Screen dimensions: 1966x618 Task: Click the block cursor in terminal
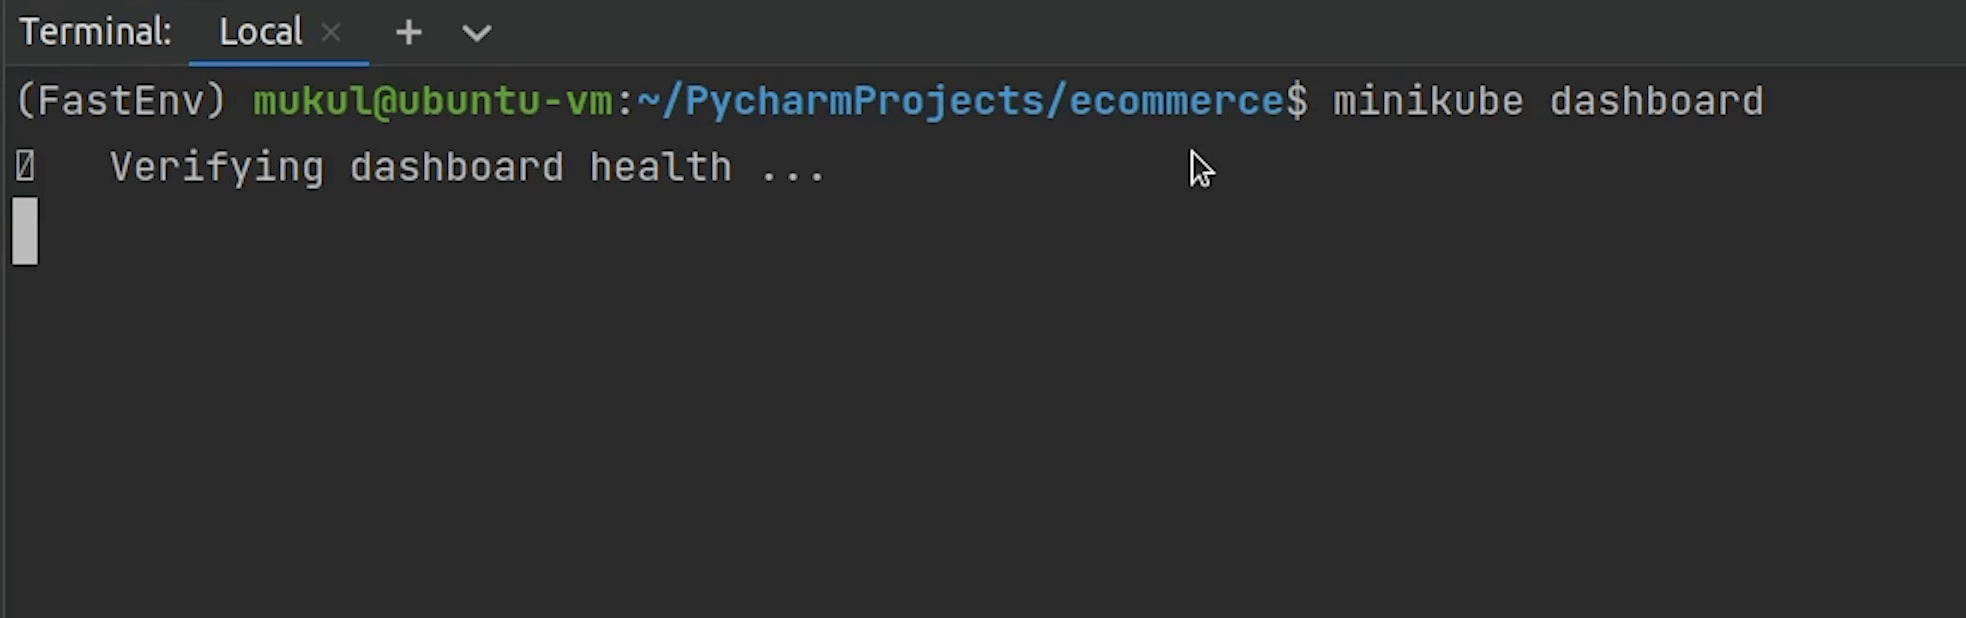tap(25, 231)
